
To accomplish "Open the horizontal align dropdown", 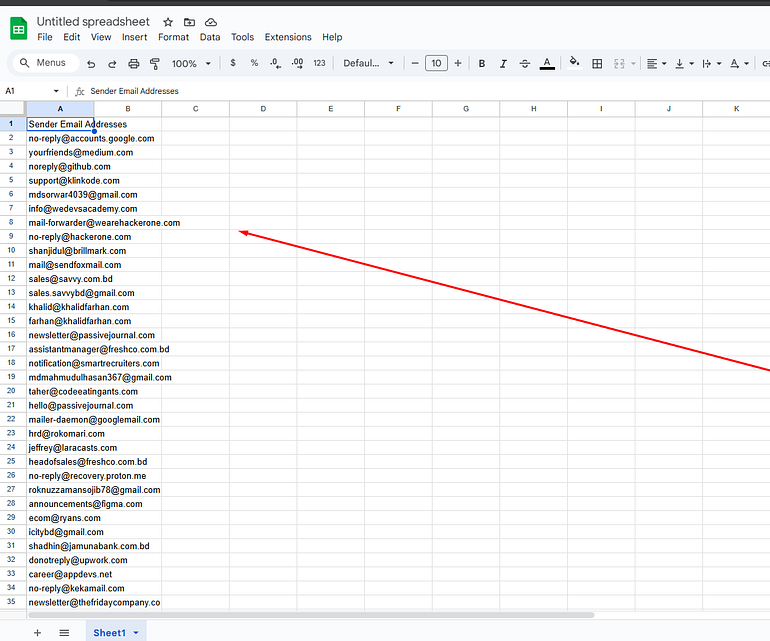I will pyautogui.click(x=657, y=63).
